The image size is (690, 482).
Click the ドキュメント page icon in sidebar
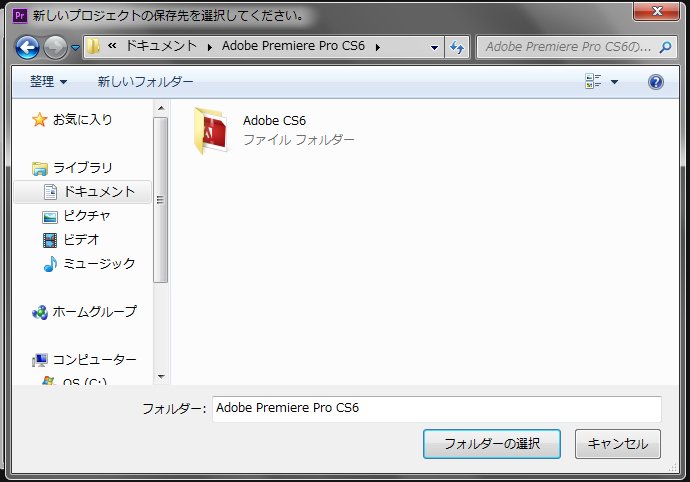[50, 192]
